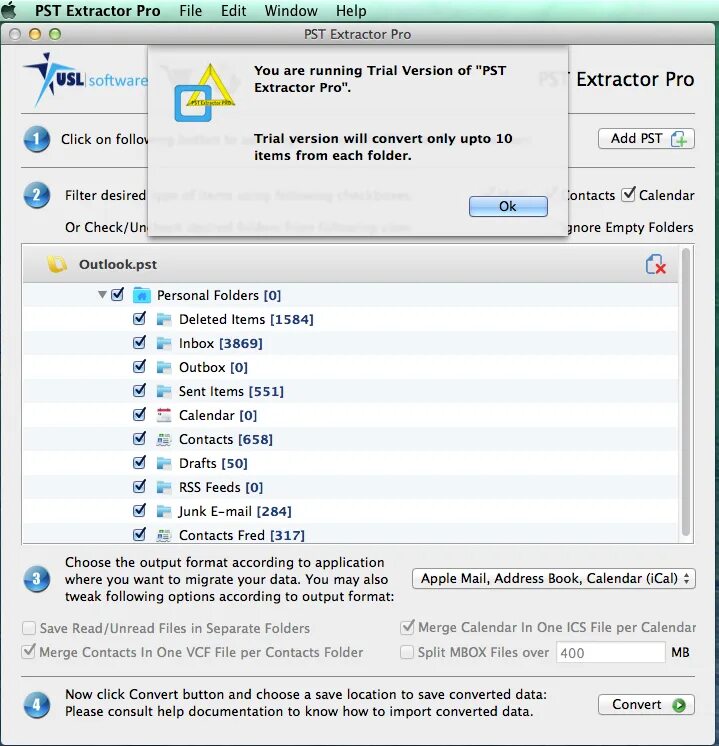The image size is (719, 746).
Task: Toggle the Calendar filter checkbox
Action: tap(629, 194)
